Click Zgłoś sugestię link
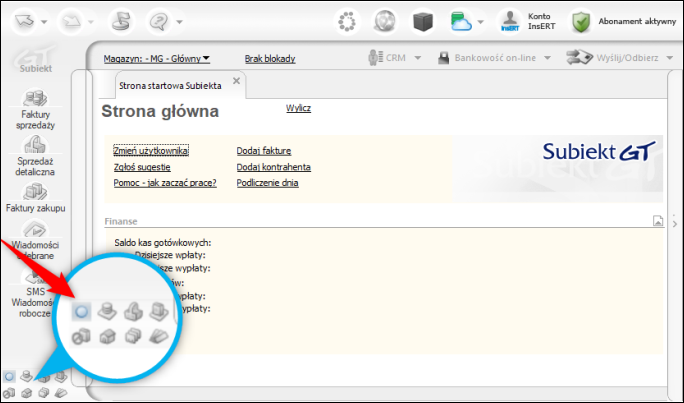The width and height of the screenshot is (684, 403). click(142, 167)
